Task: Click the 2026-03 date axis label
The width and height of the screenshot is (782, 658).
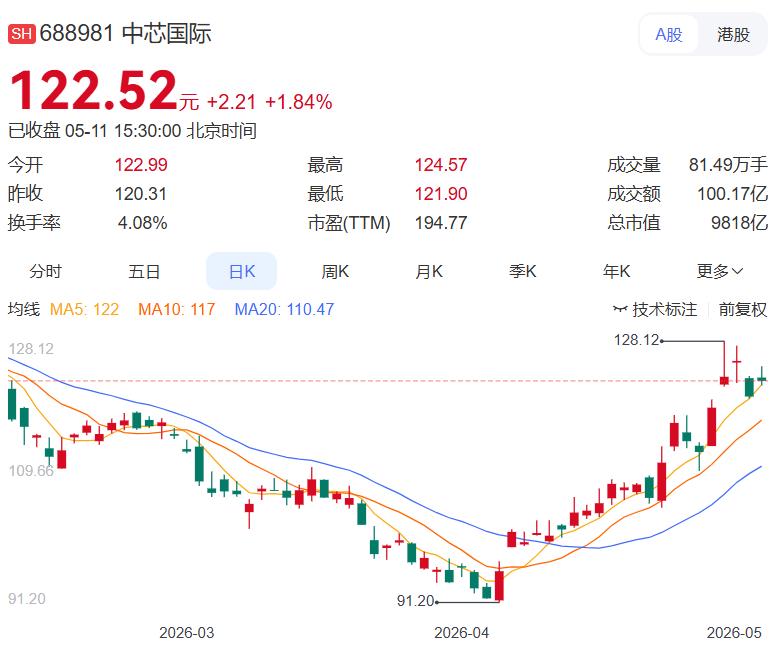Action: pyautogui.click(x=187, y=633)
